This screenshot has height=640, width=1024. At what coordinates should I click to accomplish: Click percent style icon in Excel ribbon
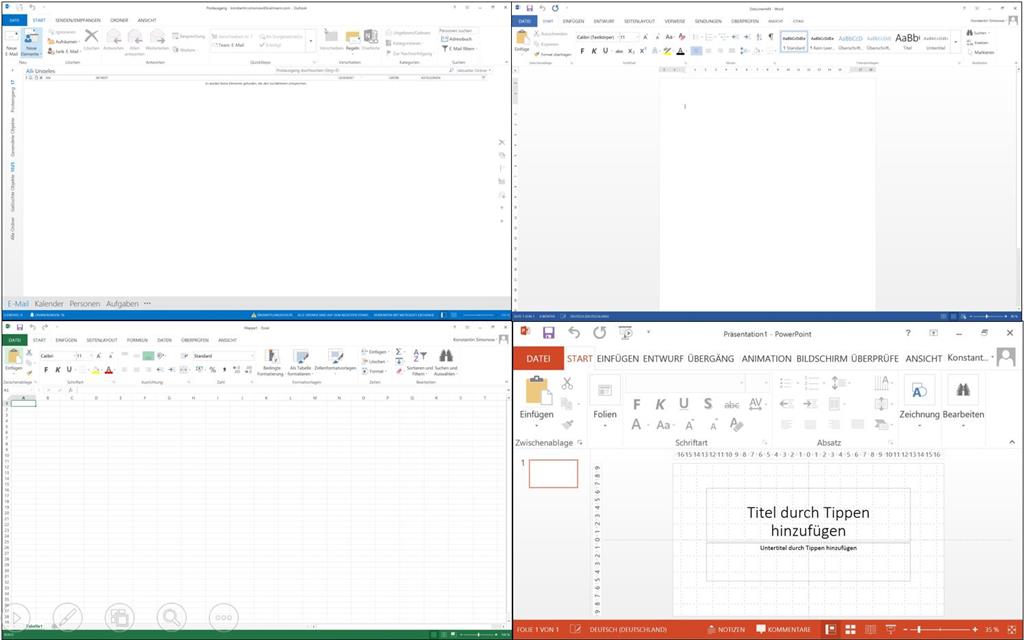pos(212,370)
